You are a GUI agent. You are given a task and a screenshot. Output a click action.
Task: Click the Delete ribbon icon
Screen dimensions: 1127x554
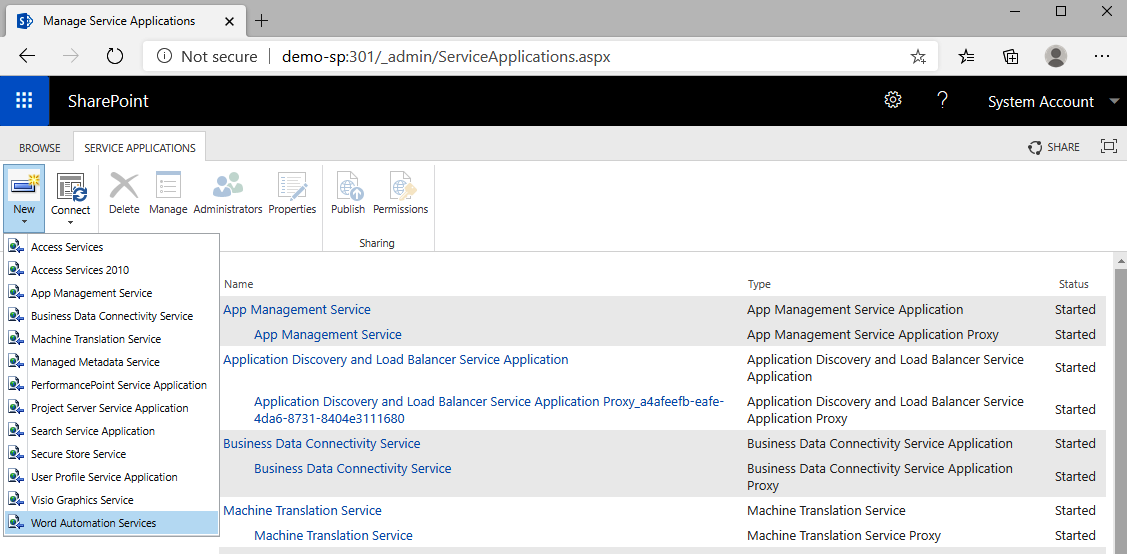[124, 185]
